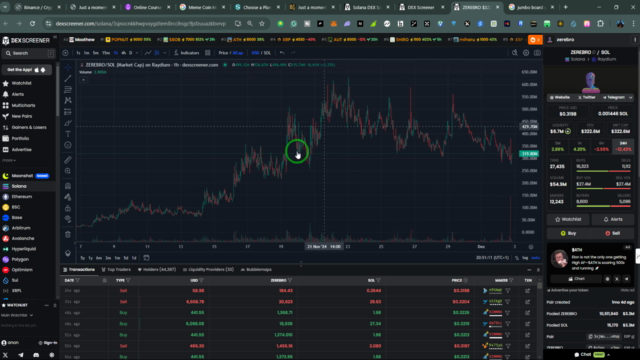Image resolution: width=640 pixels, height=360 pixels.
Task: Open the Main Watchlist dropdown
Action: (17, 315)
